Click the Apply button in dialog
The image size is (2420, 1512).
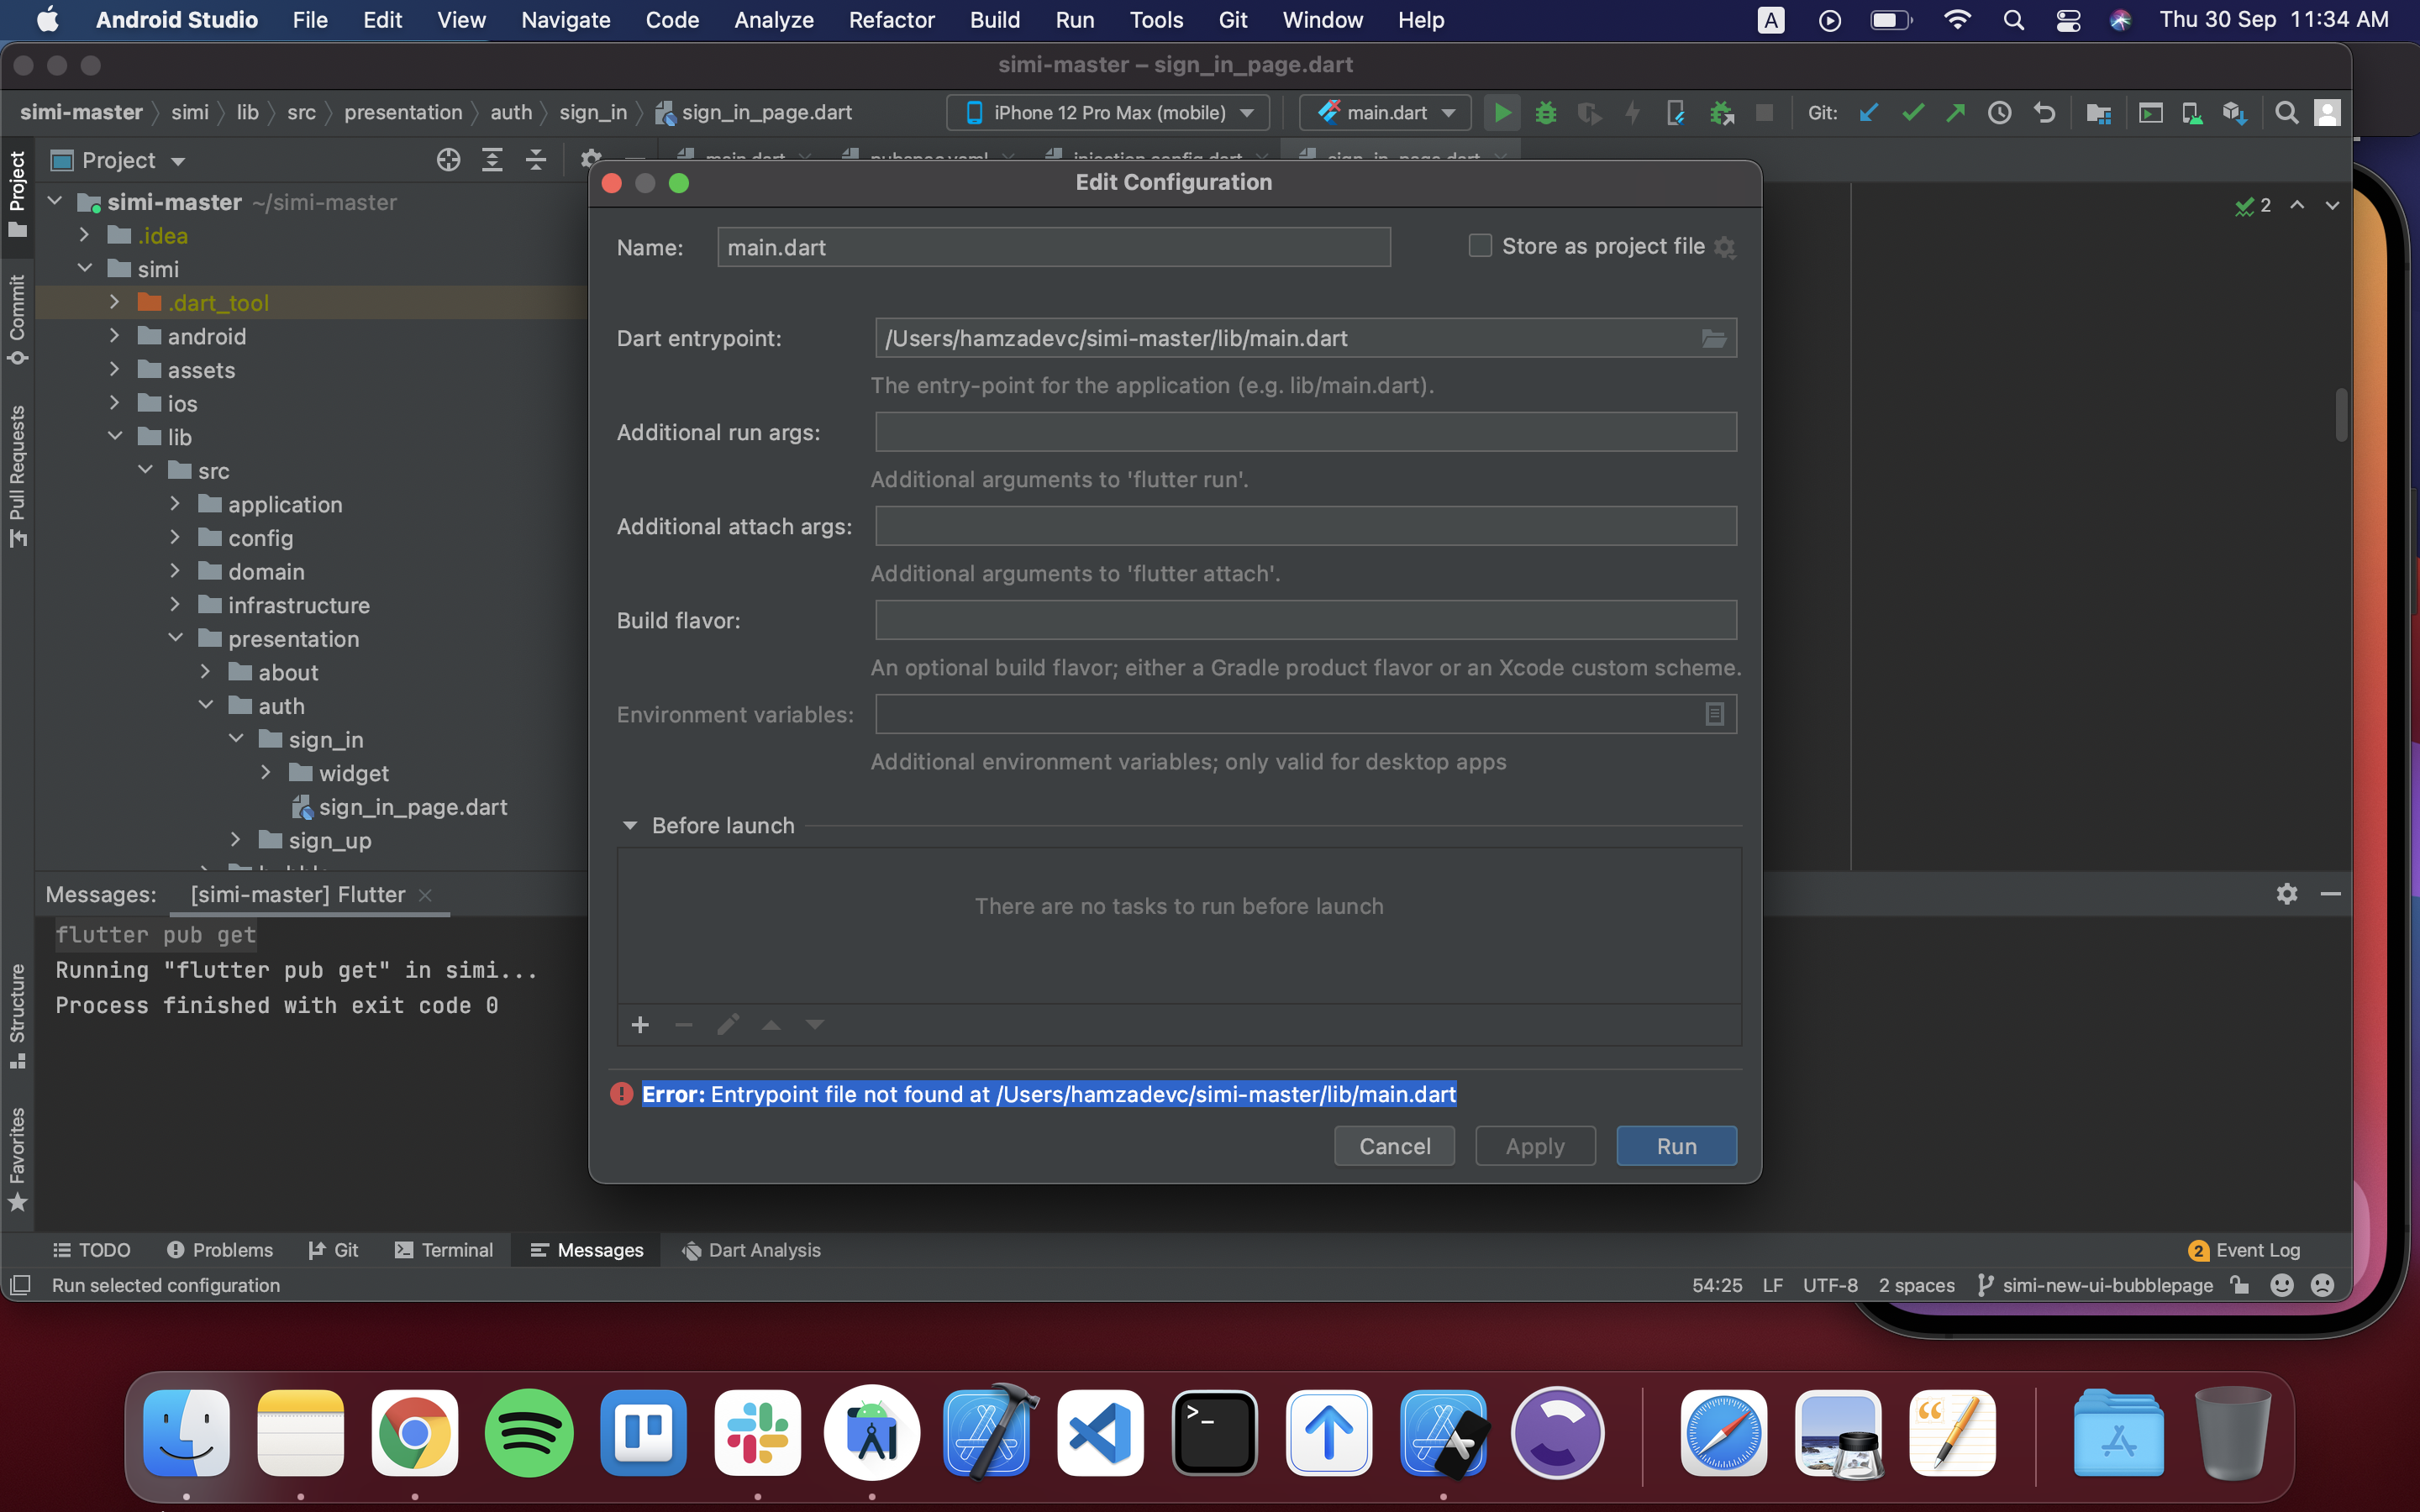pyautogui.click(x=1535, y=1146)
